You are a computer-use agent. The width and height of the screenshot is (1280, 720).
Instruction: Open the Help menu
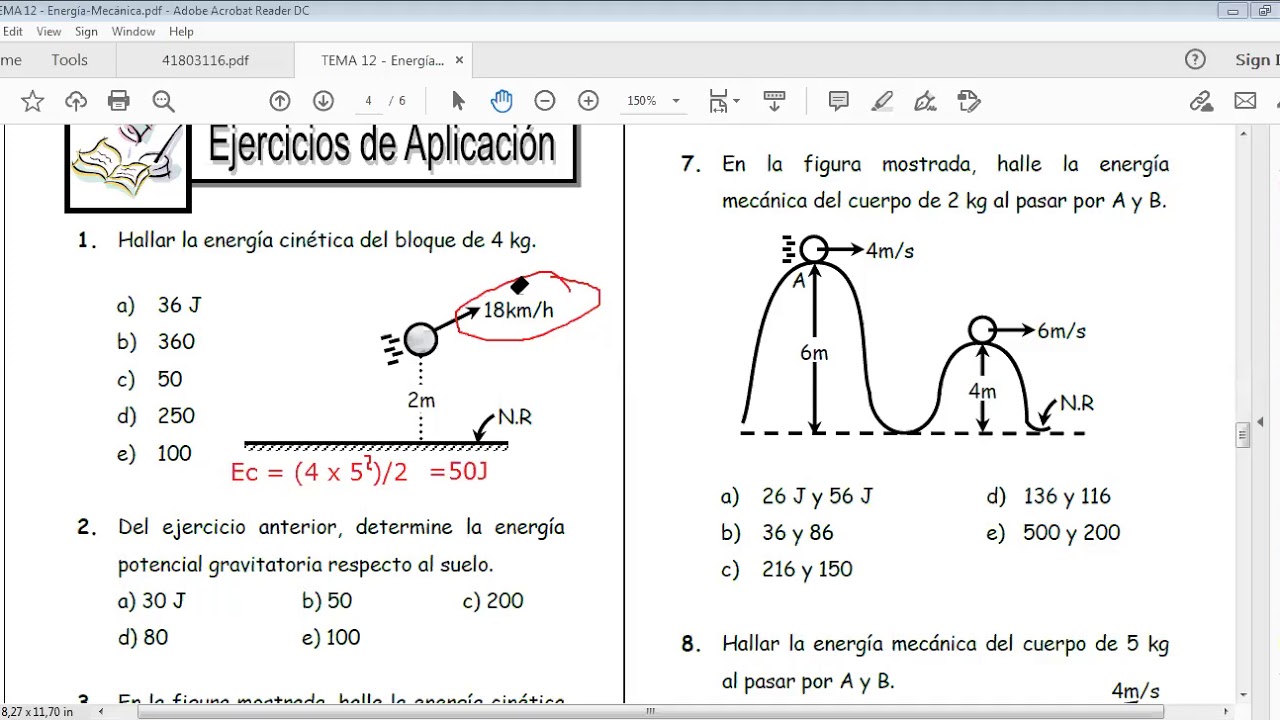[181, 32]
